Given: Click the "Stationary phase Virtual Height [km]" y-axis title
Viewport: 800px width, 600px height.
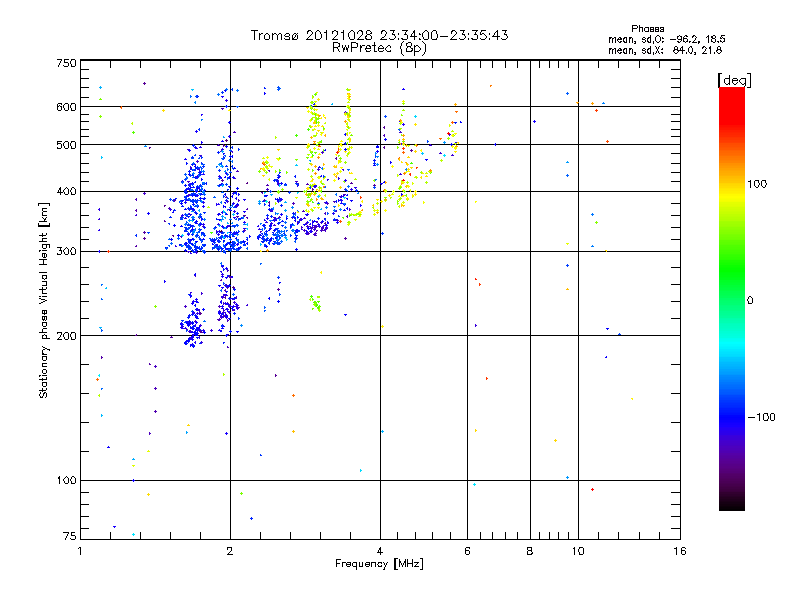Looking at the screenshot, I should (44, 300).
